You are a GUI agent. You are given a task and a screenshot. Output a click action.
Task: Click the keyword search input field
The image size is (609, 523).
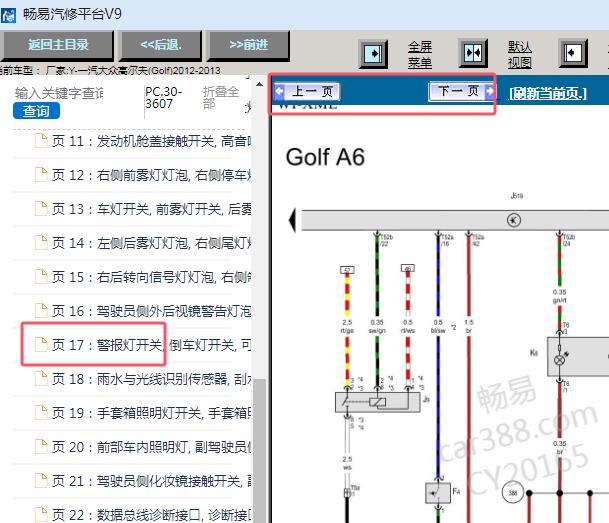pos(58,92)
